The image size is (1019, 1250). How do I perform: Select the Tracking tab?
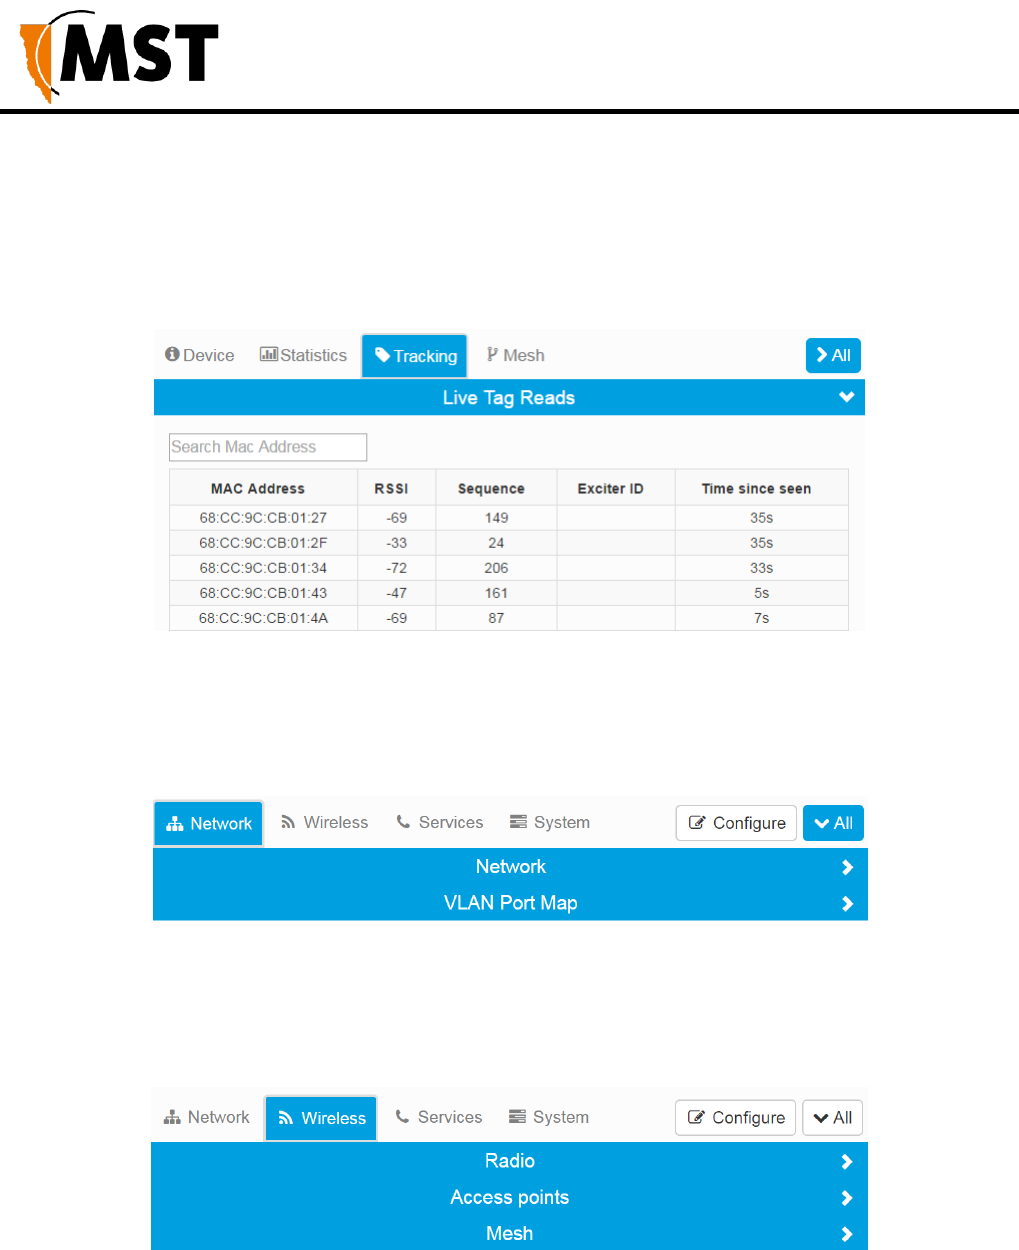[414, 356]
